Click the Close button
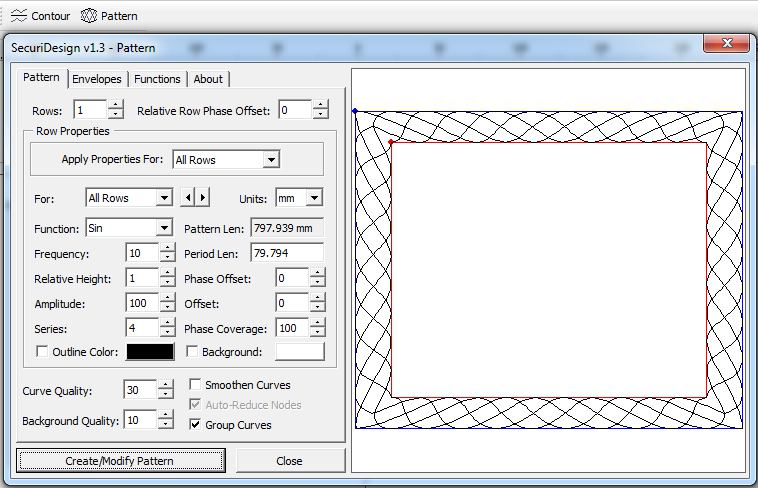 [290, 460]
